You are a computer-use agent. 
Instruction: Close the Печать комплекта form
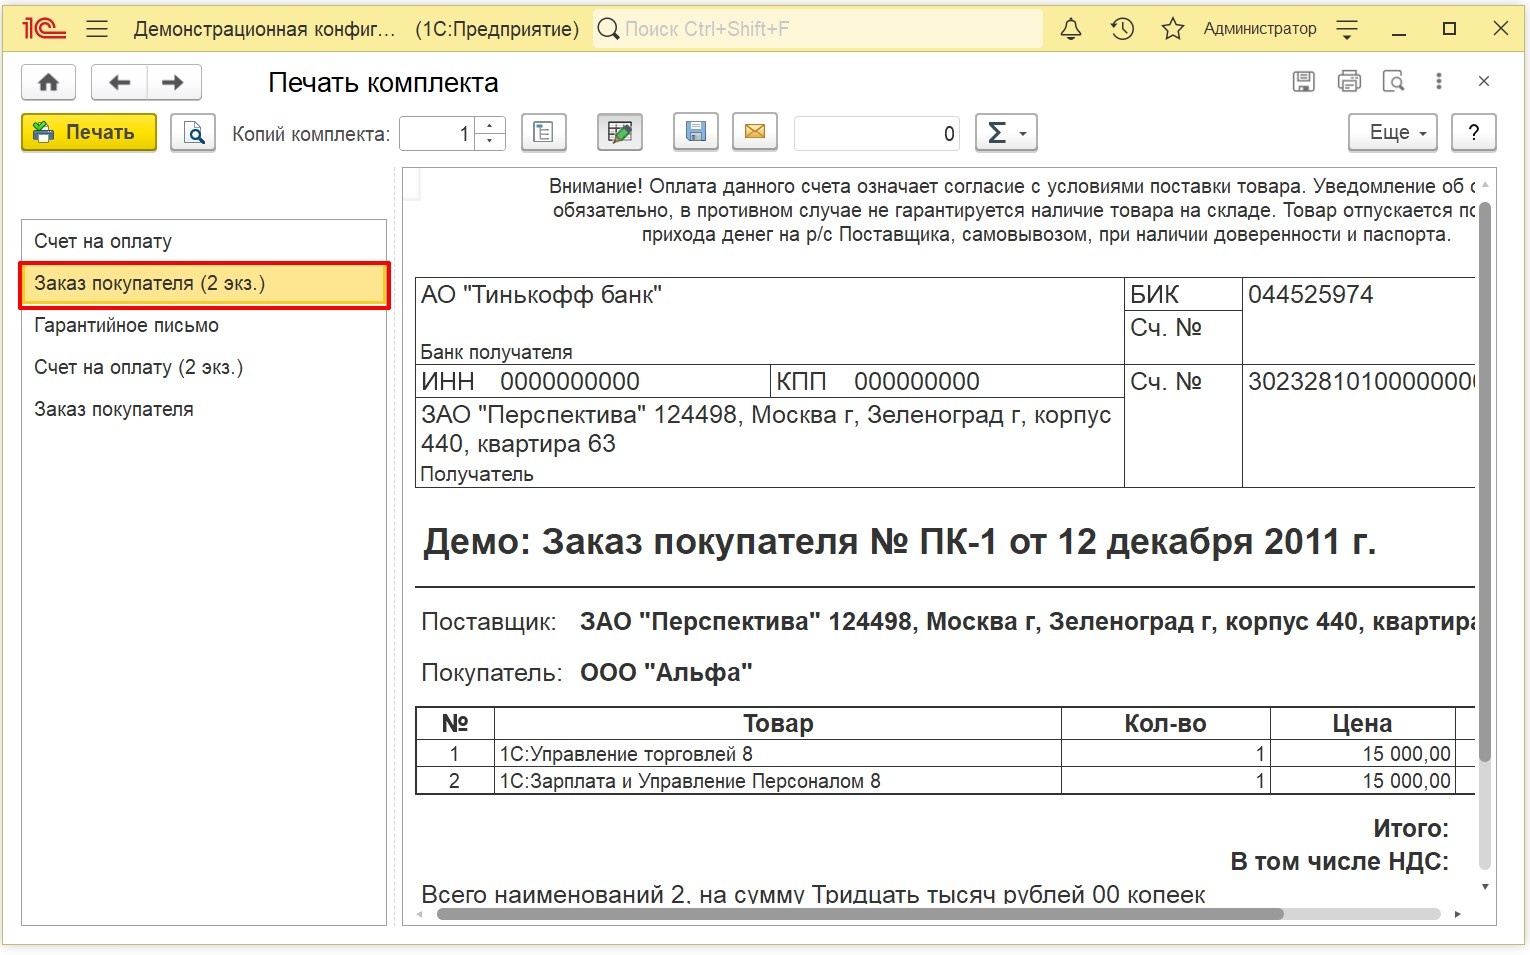pos(1484,82)
